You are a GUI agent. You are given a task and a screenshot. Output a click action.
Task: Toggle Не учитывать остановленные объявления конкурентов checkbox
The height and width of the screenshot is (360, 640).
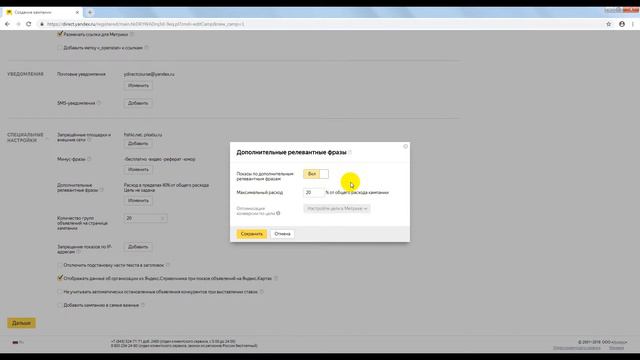pyautogui.click(x=60, y=292)
